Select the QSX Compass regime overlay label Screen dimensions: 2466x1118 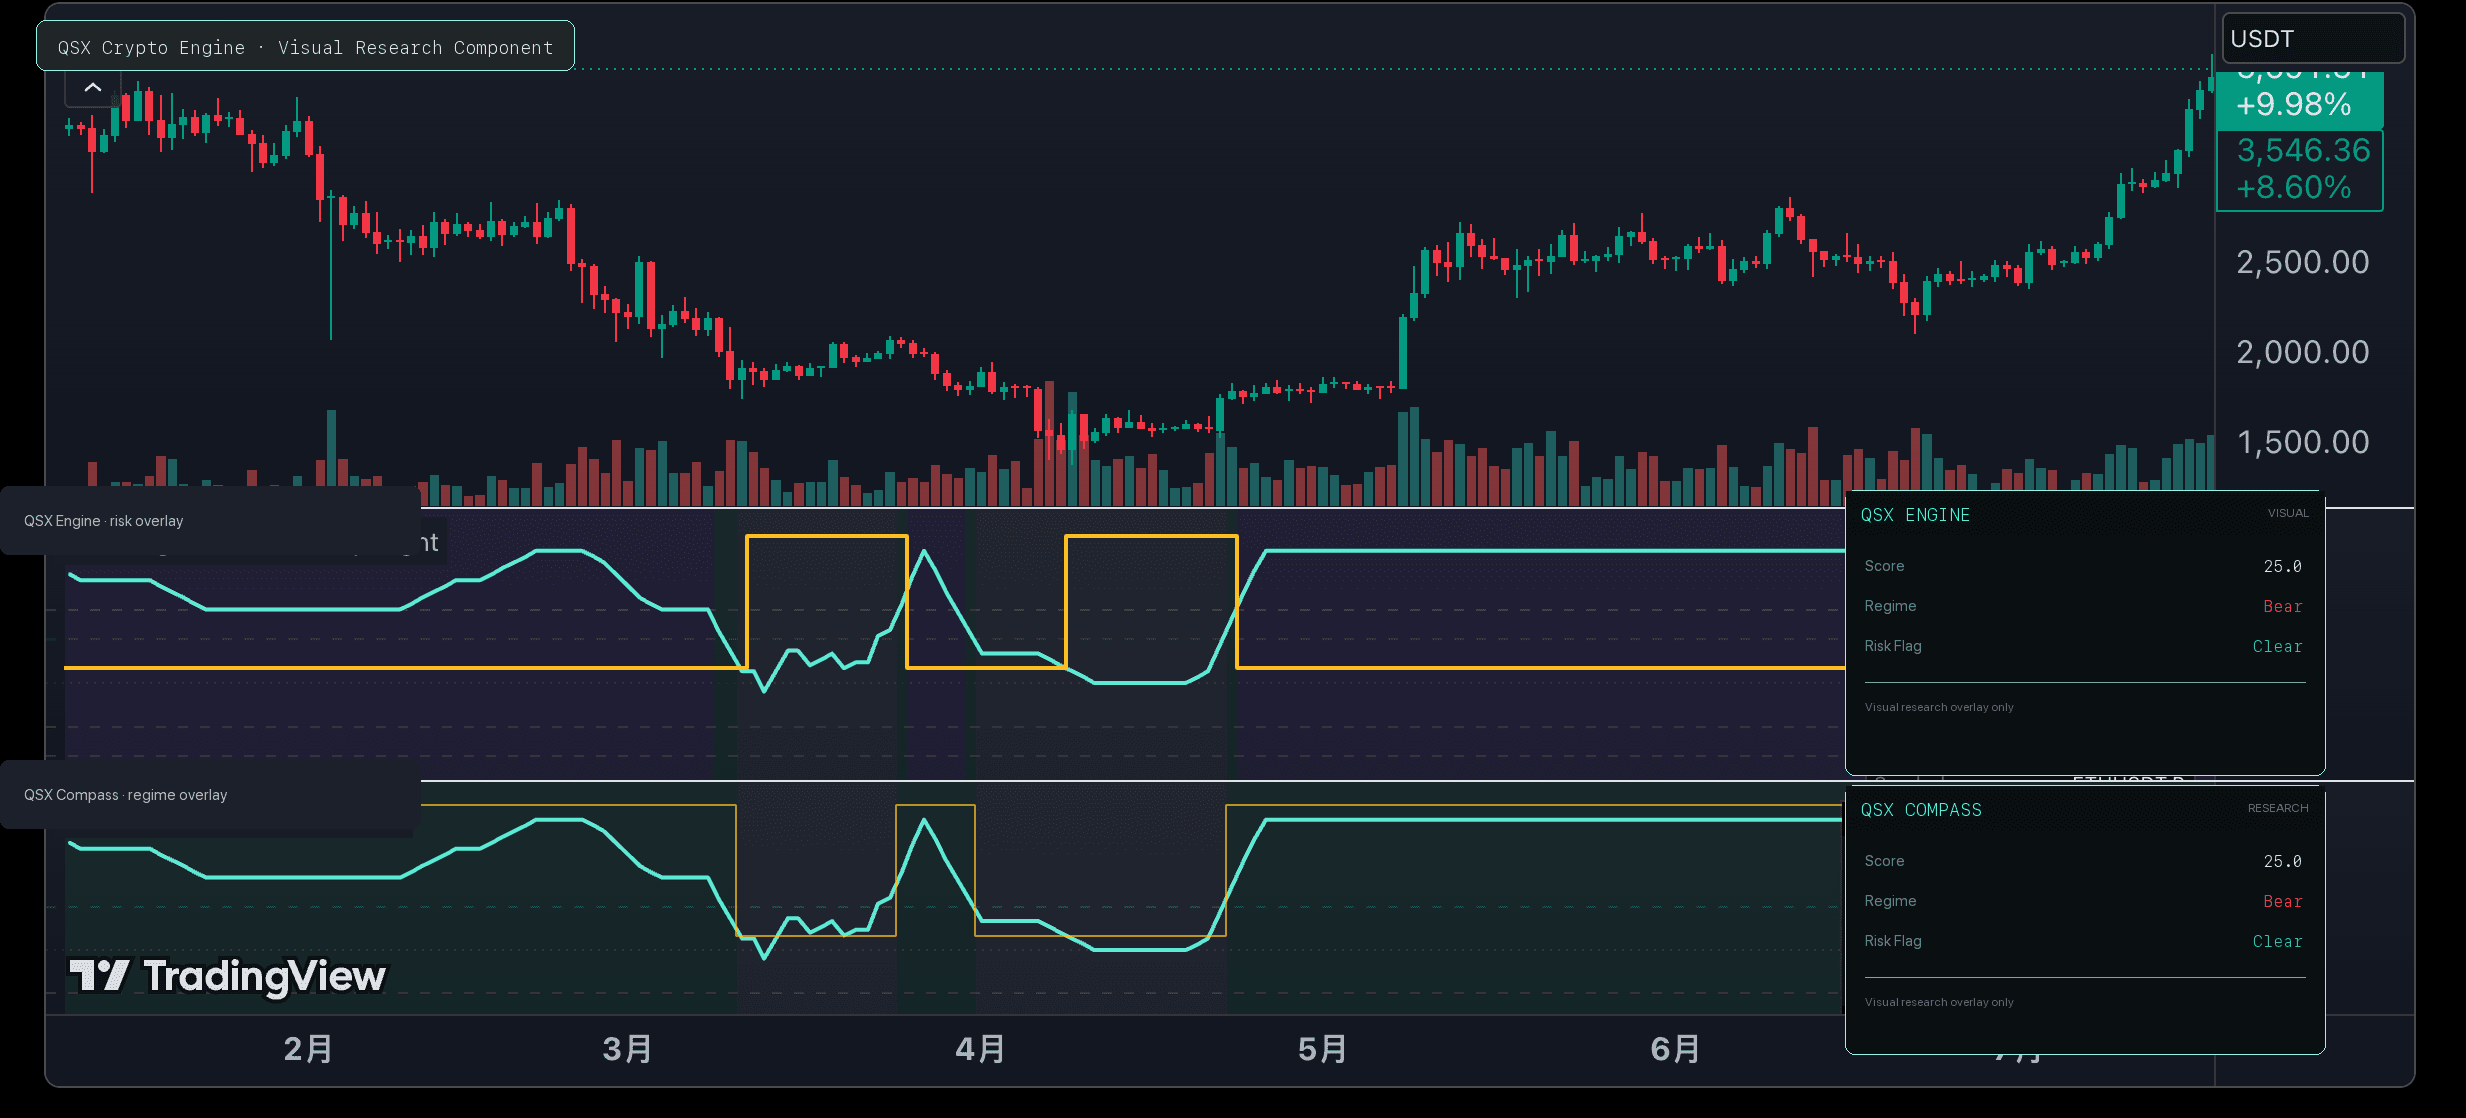pyautogui.click(x=126, y=795)
